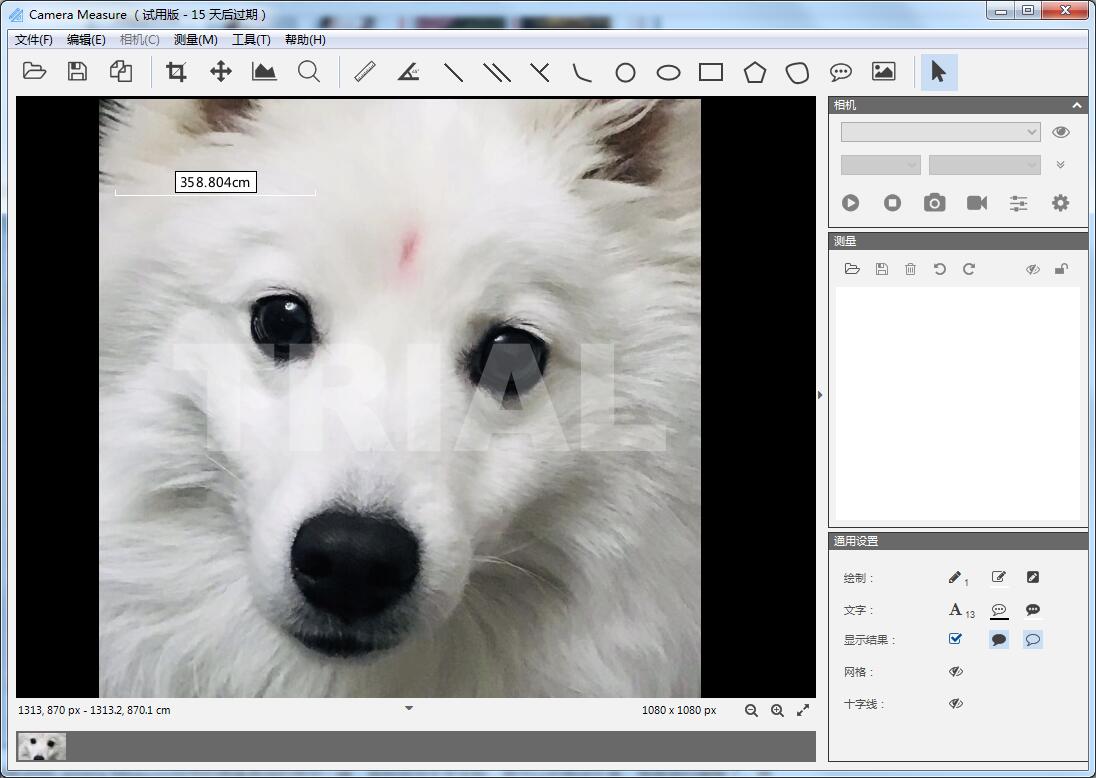
Task: Open the 工具(T) menu
Action: pos(251,40)
